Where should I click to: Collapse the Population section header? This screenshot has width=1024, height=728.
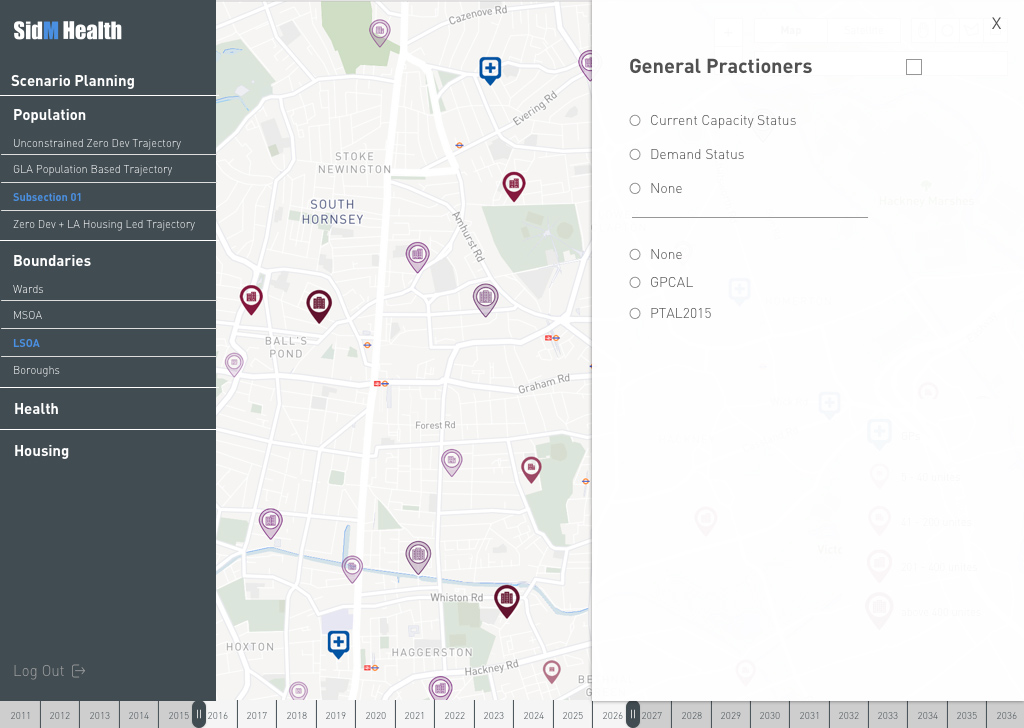point(49,115)
